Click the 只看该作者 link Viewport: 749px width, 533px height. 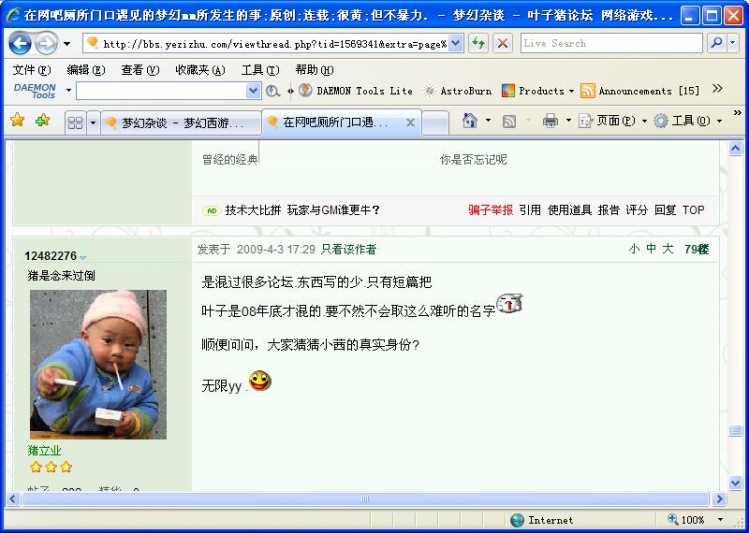click(x=349, y=249)
